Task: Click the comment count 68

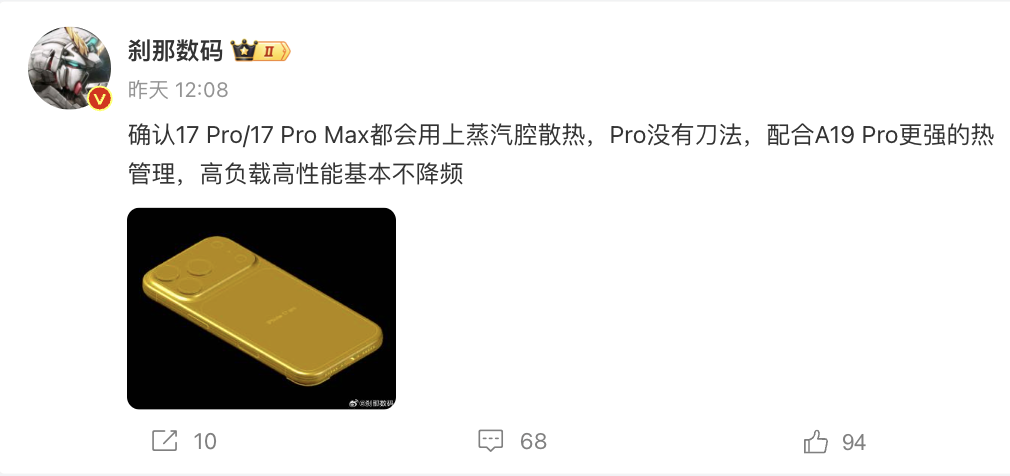Action: (533, 442)
